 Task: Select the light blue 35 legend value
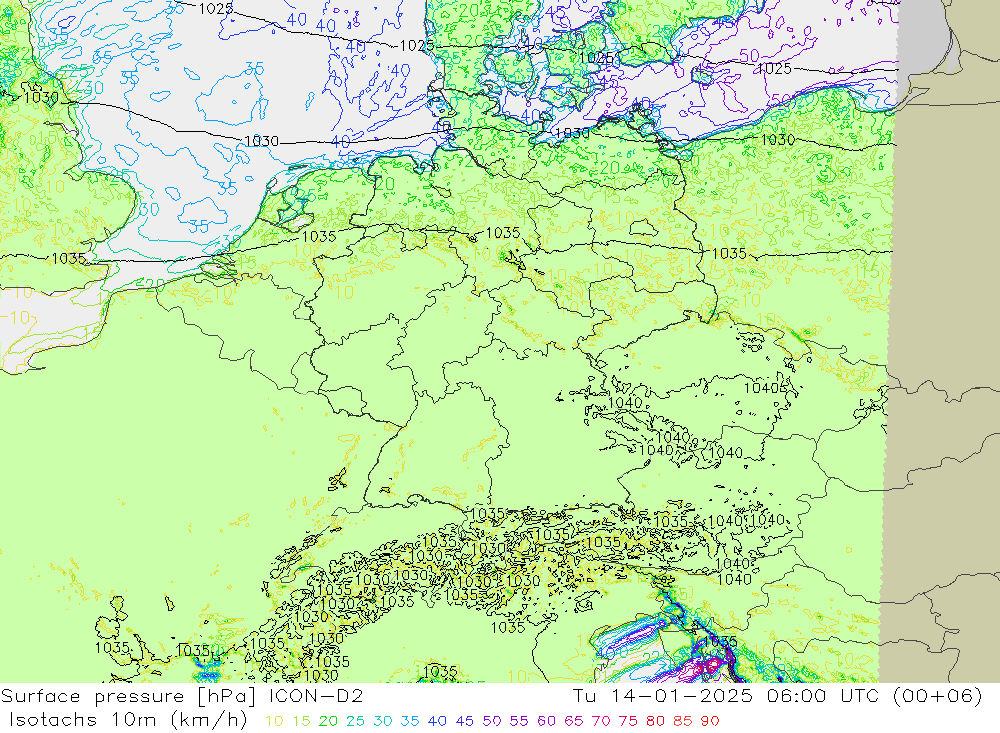pos(410,721)
